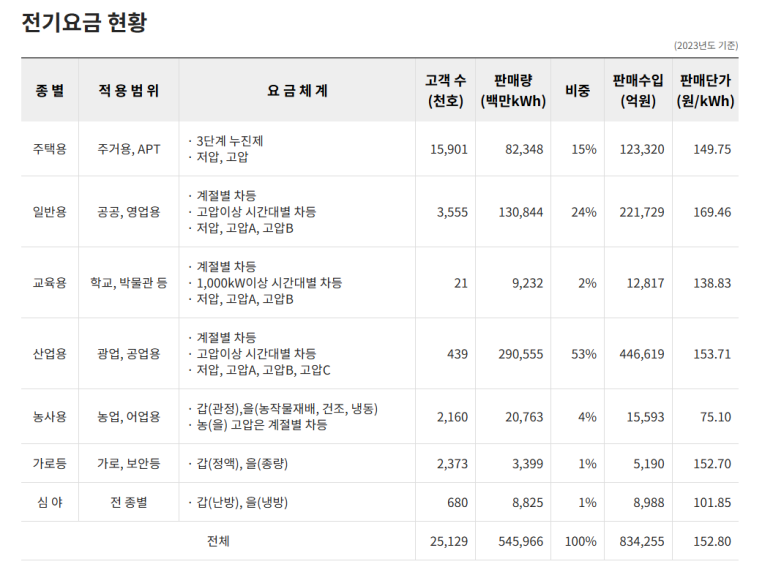Click unit price 75.10
The image size is (773, 567).
(x=715, y=417)
